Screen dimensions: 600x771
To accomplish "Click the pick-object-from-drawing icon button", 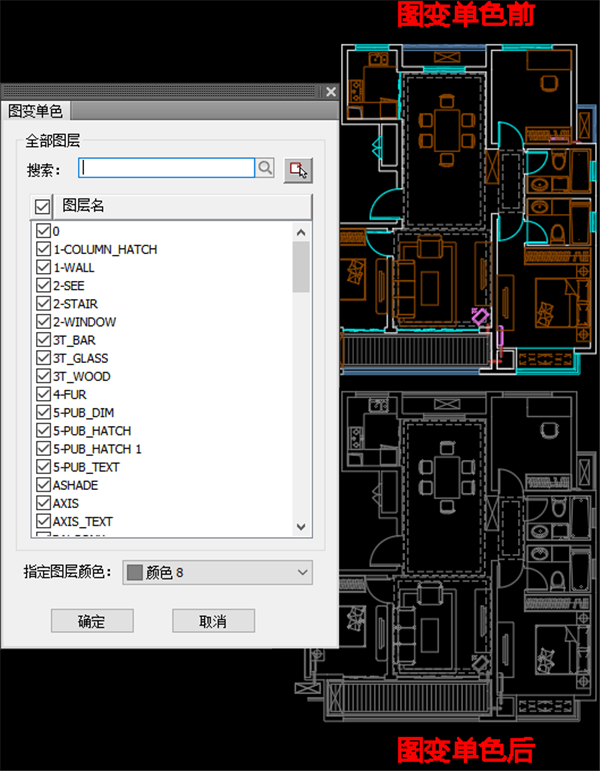I will 298,170.
